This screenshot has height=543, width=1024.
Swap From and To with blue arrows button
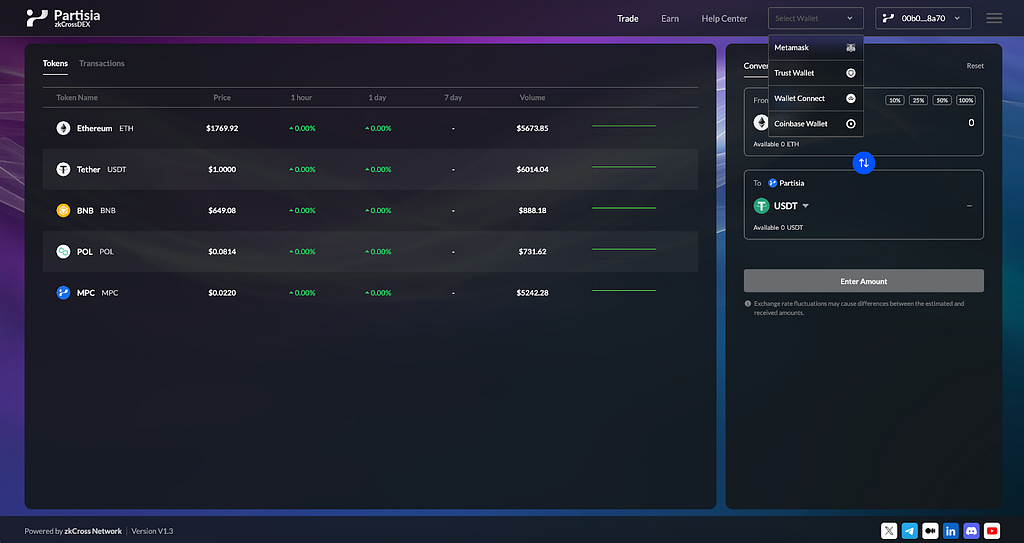point(863,163)
